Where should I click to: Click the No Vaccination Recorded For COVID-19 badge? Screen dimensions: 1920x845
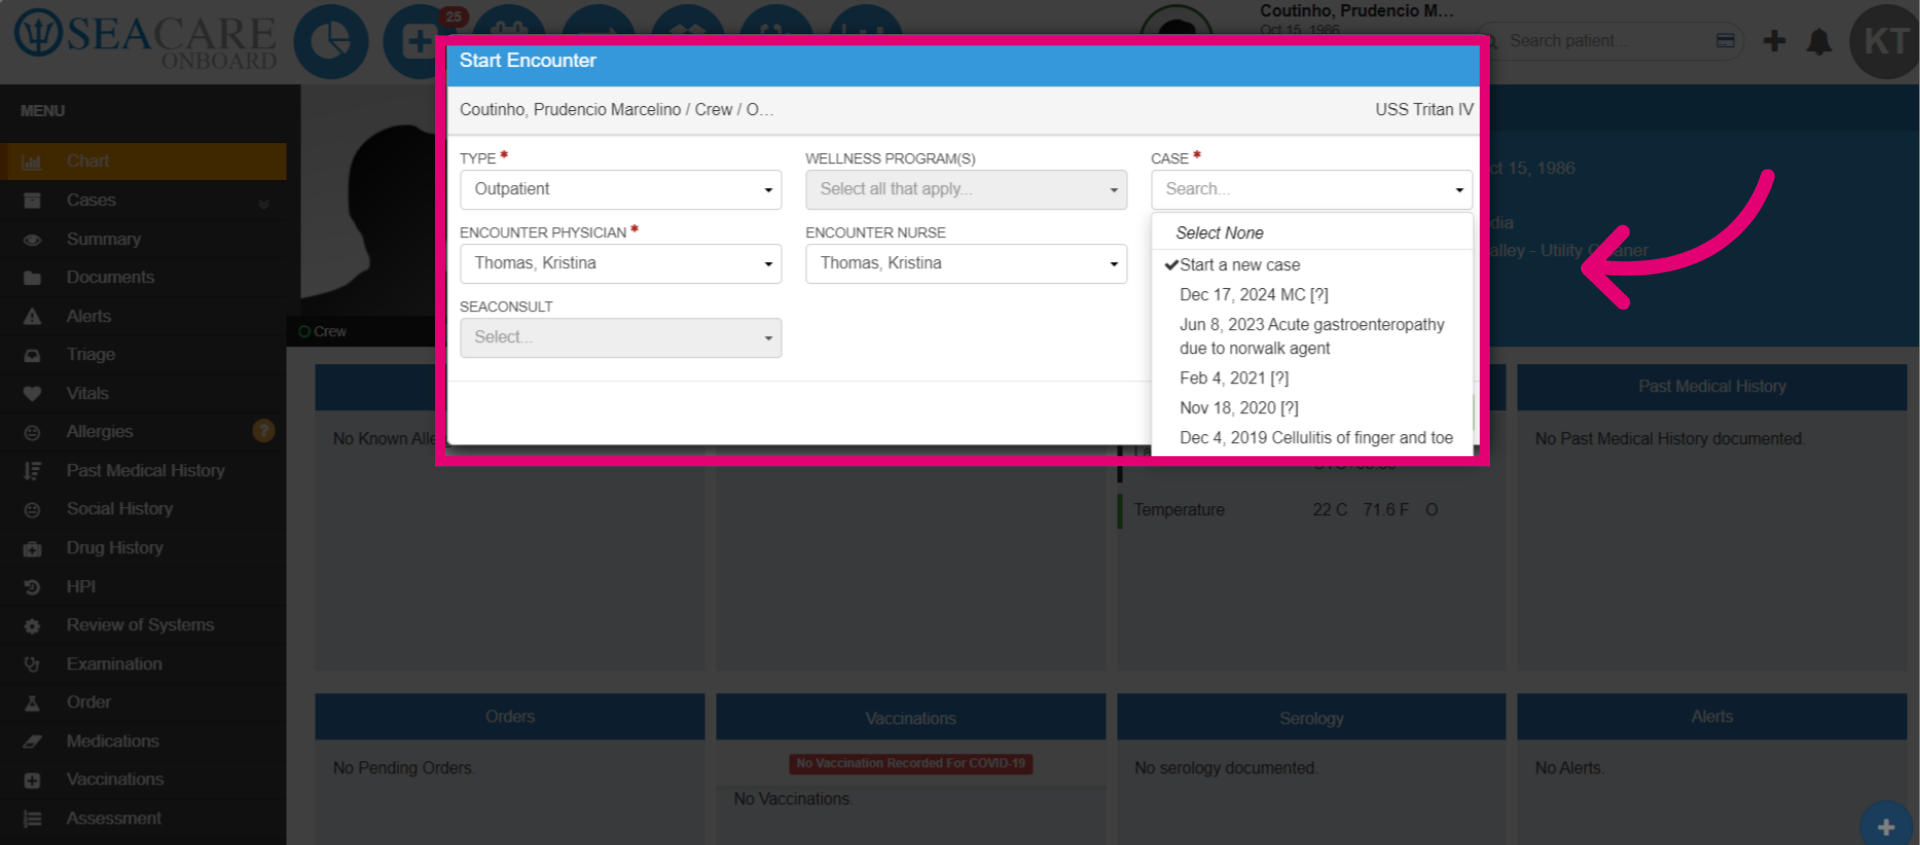[x=911, y=764]
